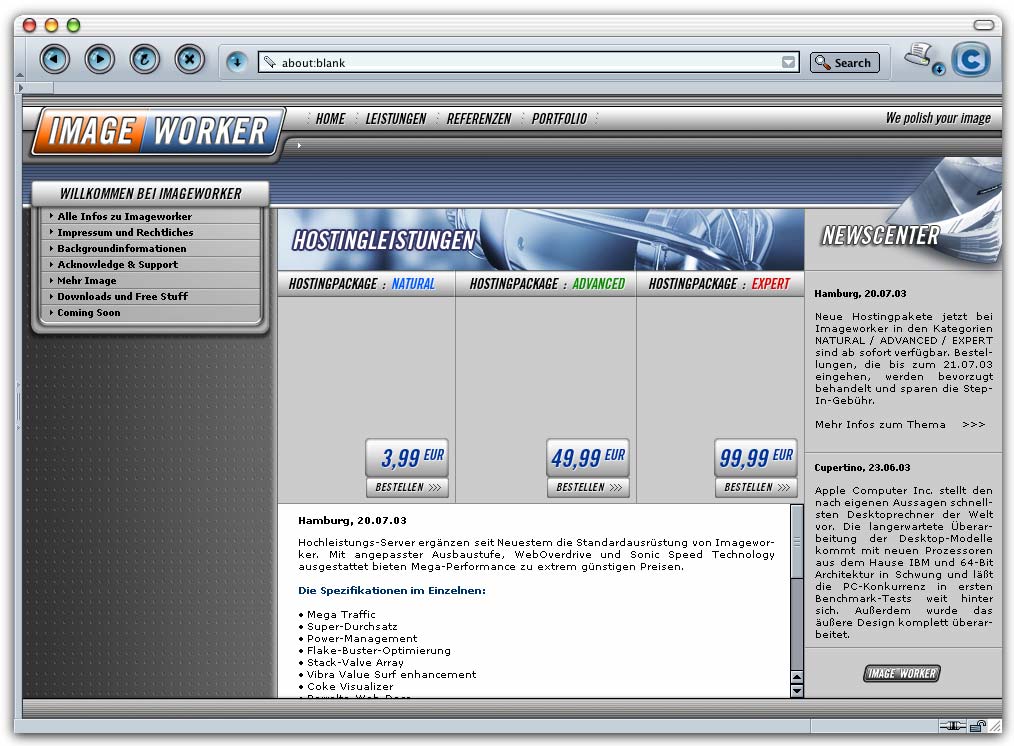1014x746 pixels.
Task: Click the scroll down arrow of content pane
Action: pyautogui.click(x=797, y=690)
